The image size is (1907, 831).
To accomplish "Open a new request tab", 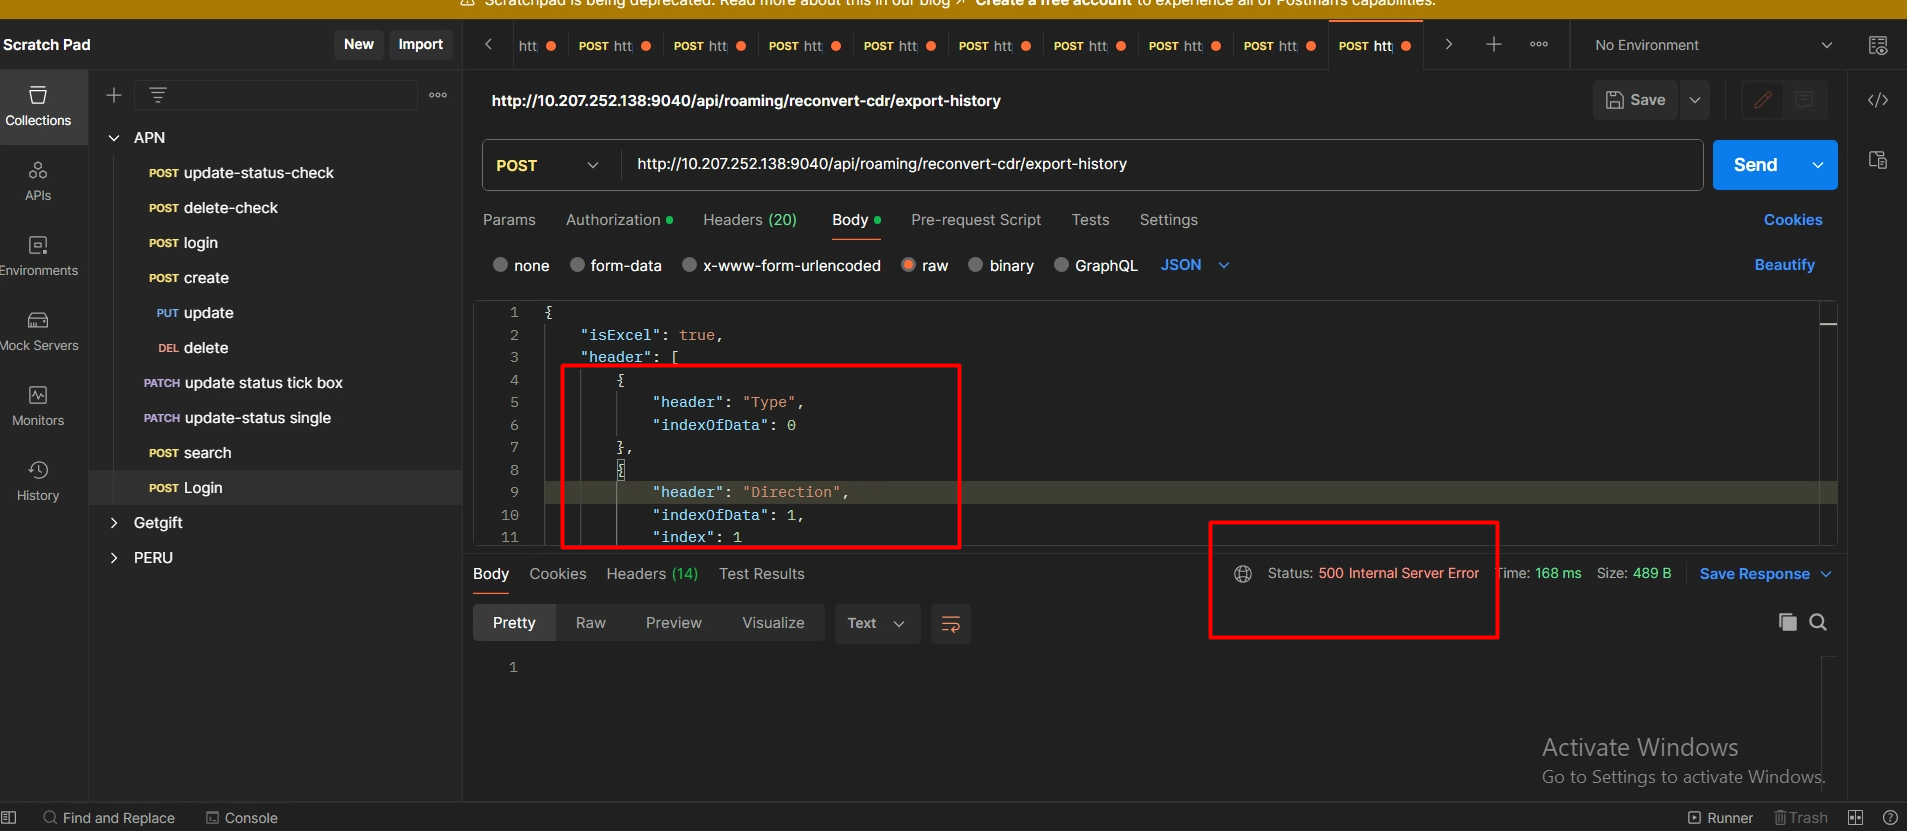I will click(1493, 45).
